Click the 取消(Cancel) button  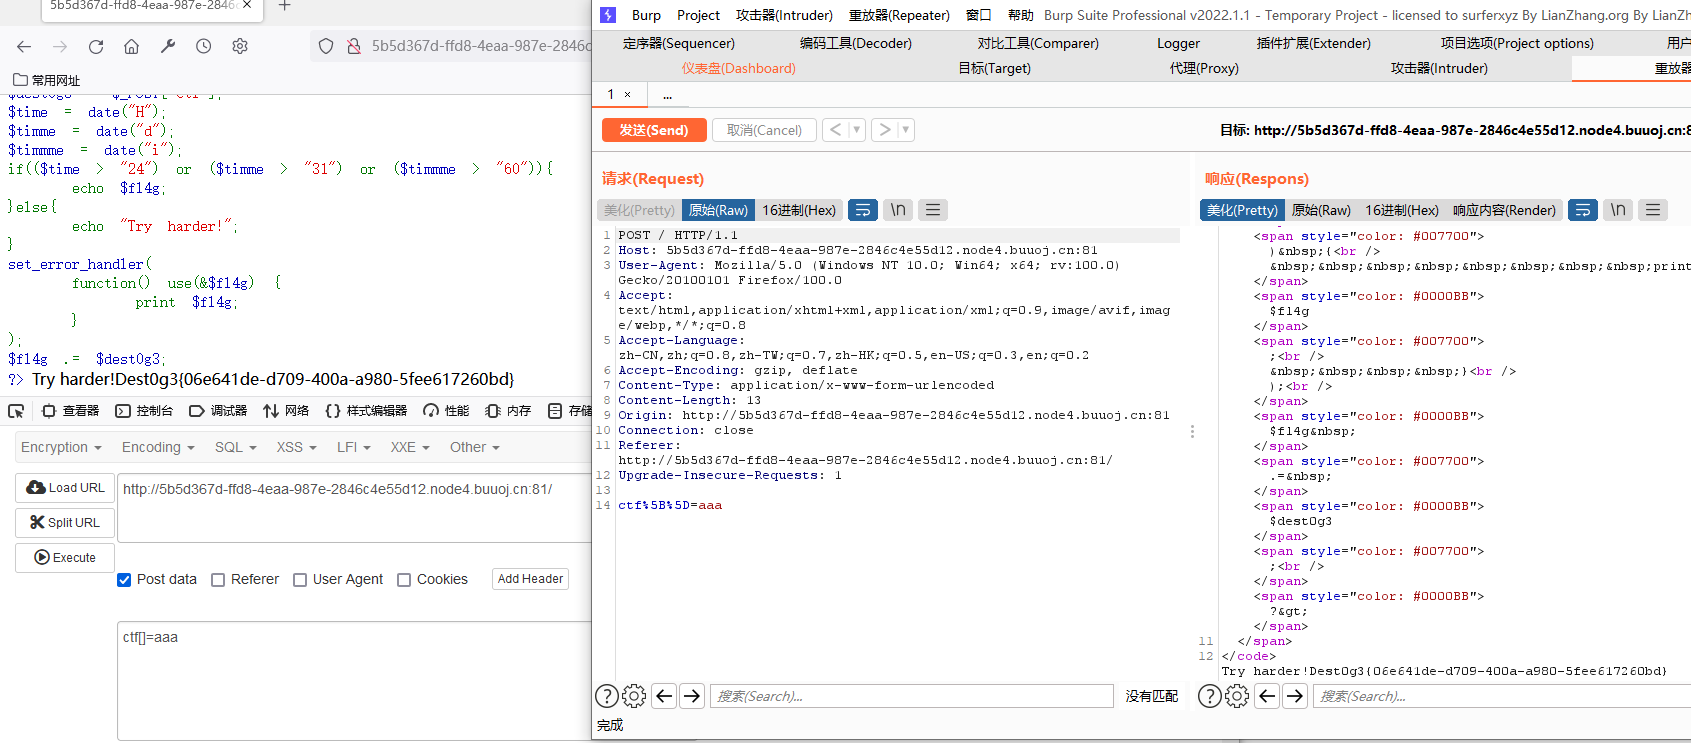click(764, 130)
